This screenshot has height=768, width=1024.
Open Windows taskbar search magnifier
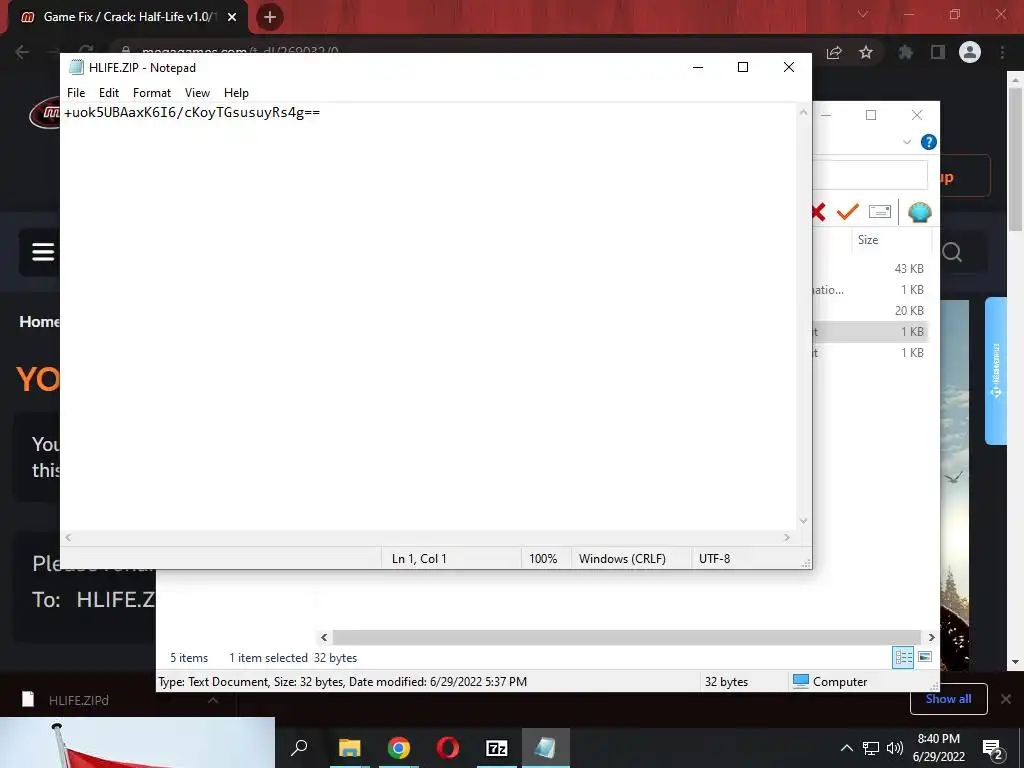pyautogui.click(x=299, y=748)
